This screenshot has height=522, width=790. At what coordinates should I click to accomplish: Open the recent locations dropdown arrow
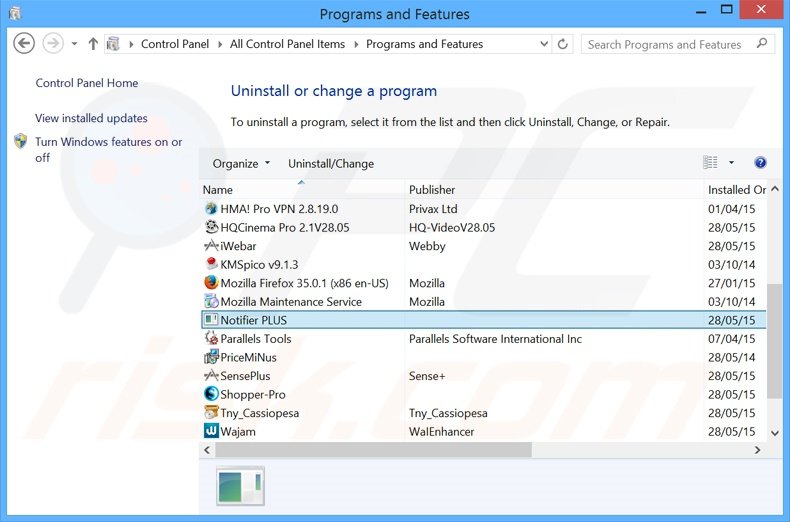74,44
